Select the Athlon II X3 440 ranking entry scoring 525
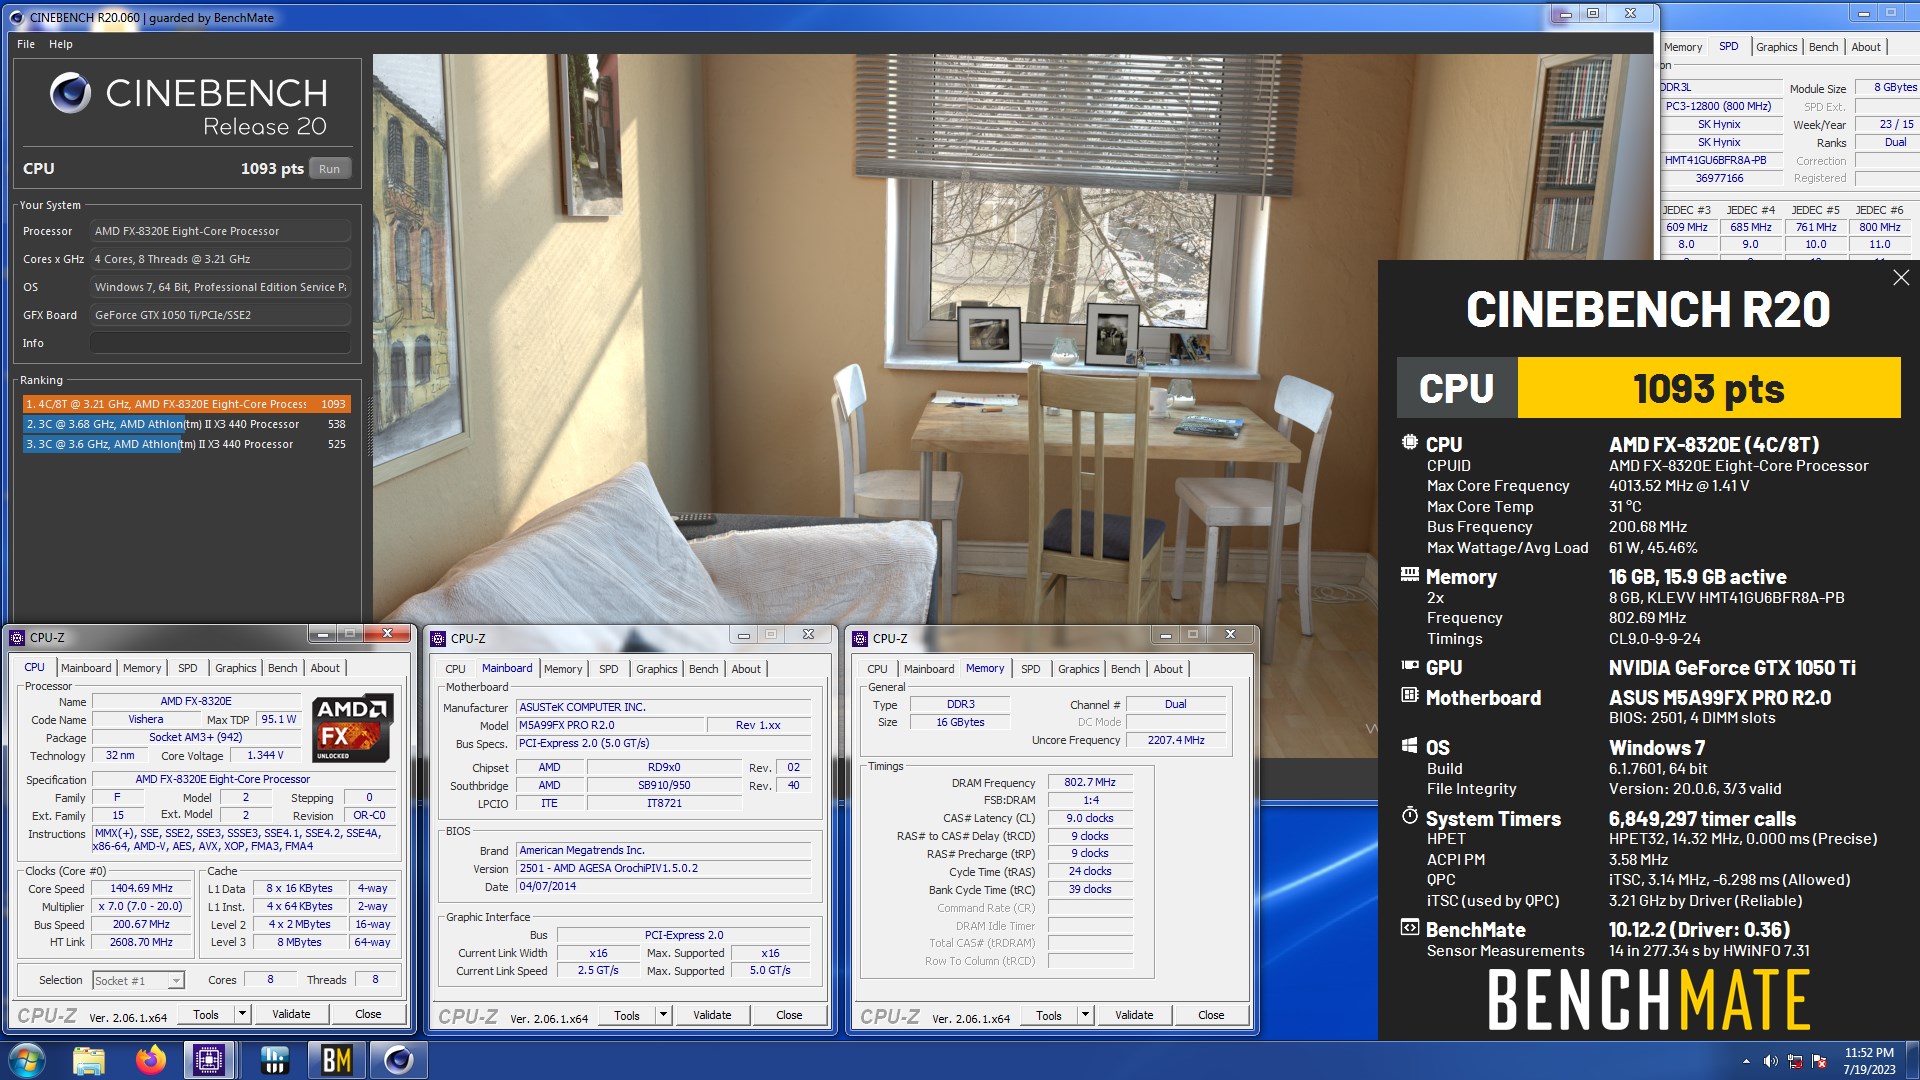1920x1080 pixels. pos(186,444)
